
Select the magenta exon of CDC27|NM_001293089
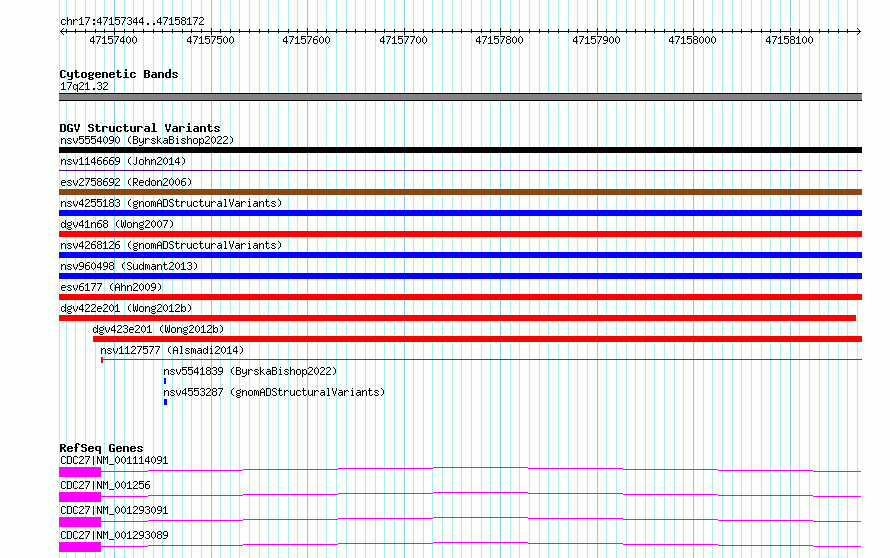(x=80, y=547)
